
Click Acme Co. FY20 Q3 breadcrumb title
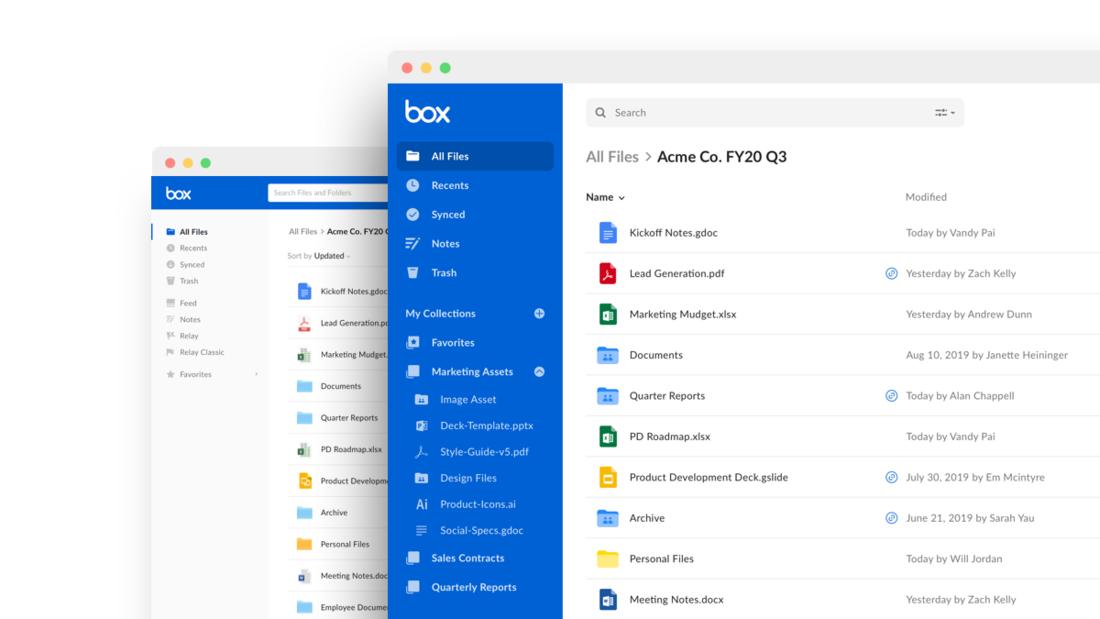coord(721,157)
